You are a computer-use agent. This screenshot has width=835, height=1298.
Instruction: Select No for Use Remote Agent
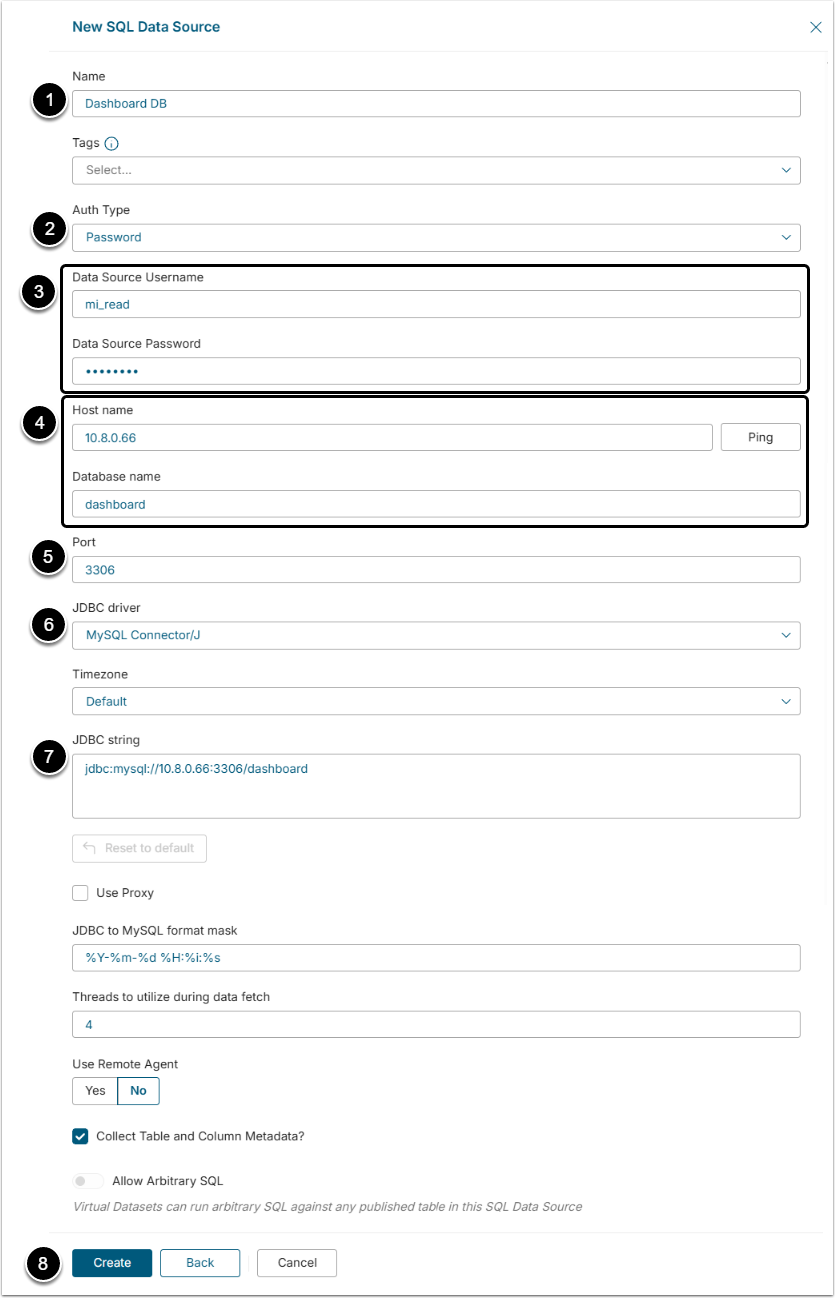tap(138, 1090)
